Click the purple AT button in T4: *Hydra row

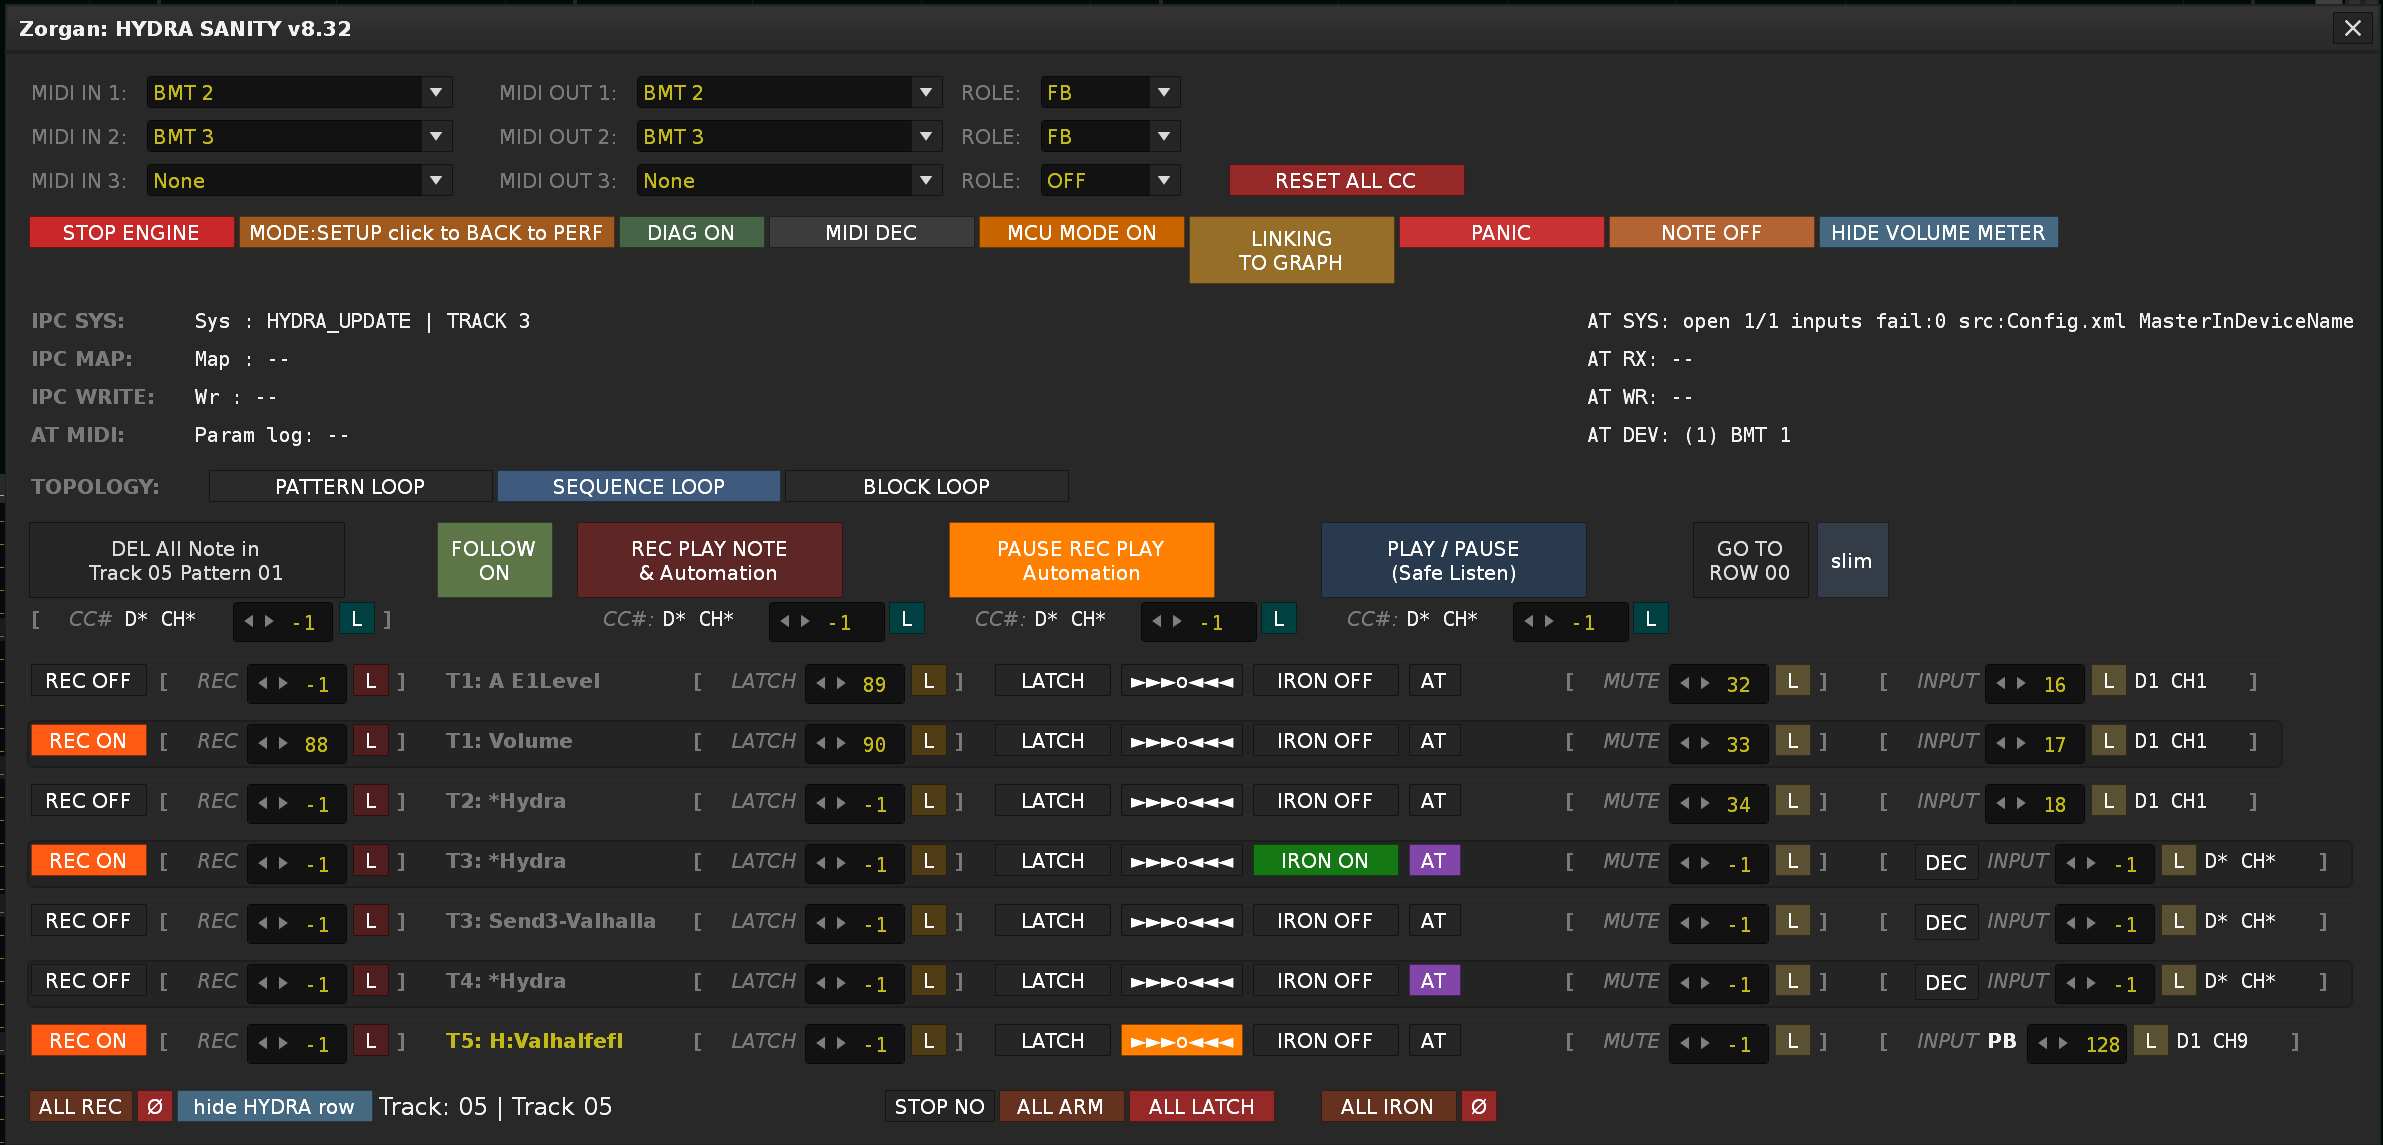(1434, 981)
